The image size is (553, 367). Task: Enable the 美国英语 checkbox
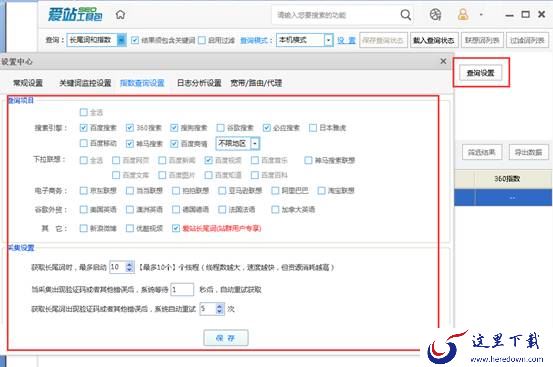(x=84, y=209)
